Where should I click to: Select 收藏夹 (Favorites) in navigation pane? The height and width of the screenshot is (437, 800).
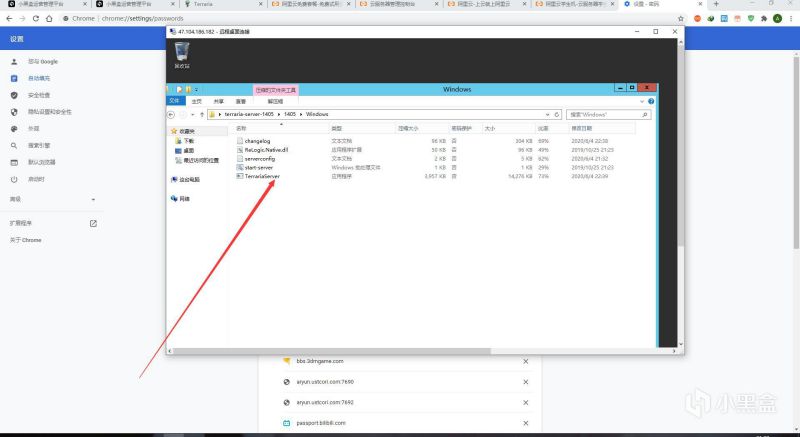pyautogui.click(x=183, y=131)
